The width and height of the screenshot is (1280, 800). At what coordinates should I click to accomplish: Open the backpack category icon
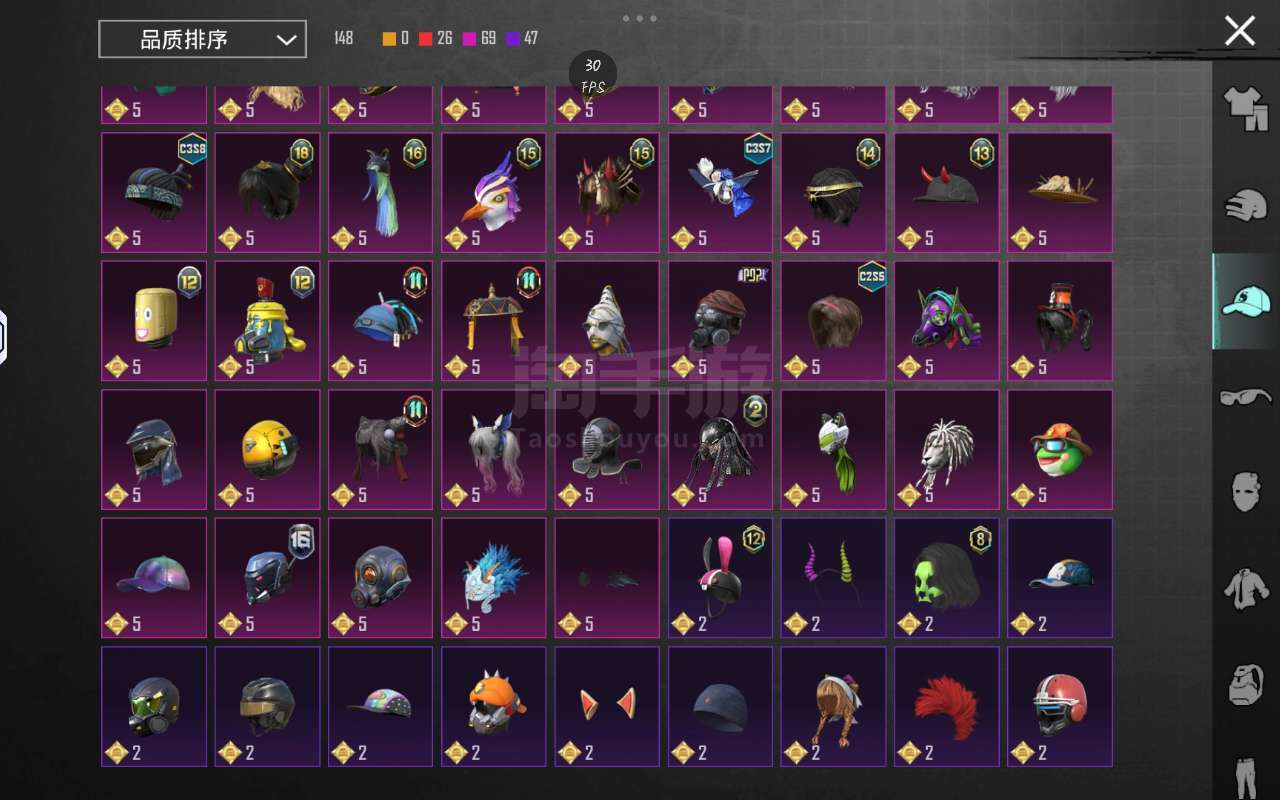click(x=1246, y=683)
